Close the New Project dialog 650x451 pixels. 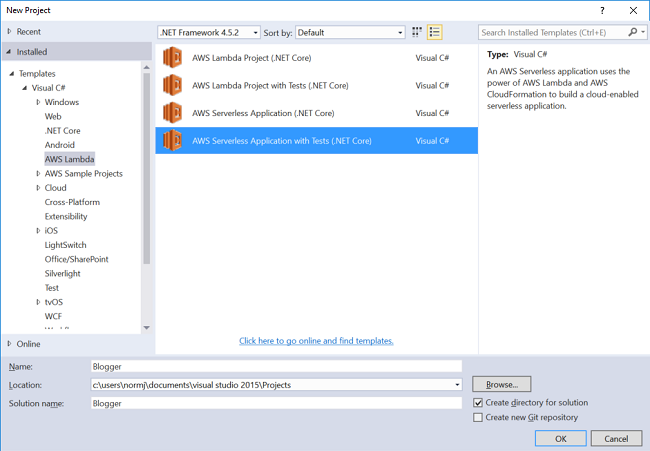point(633,10)
